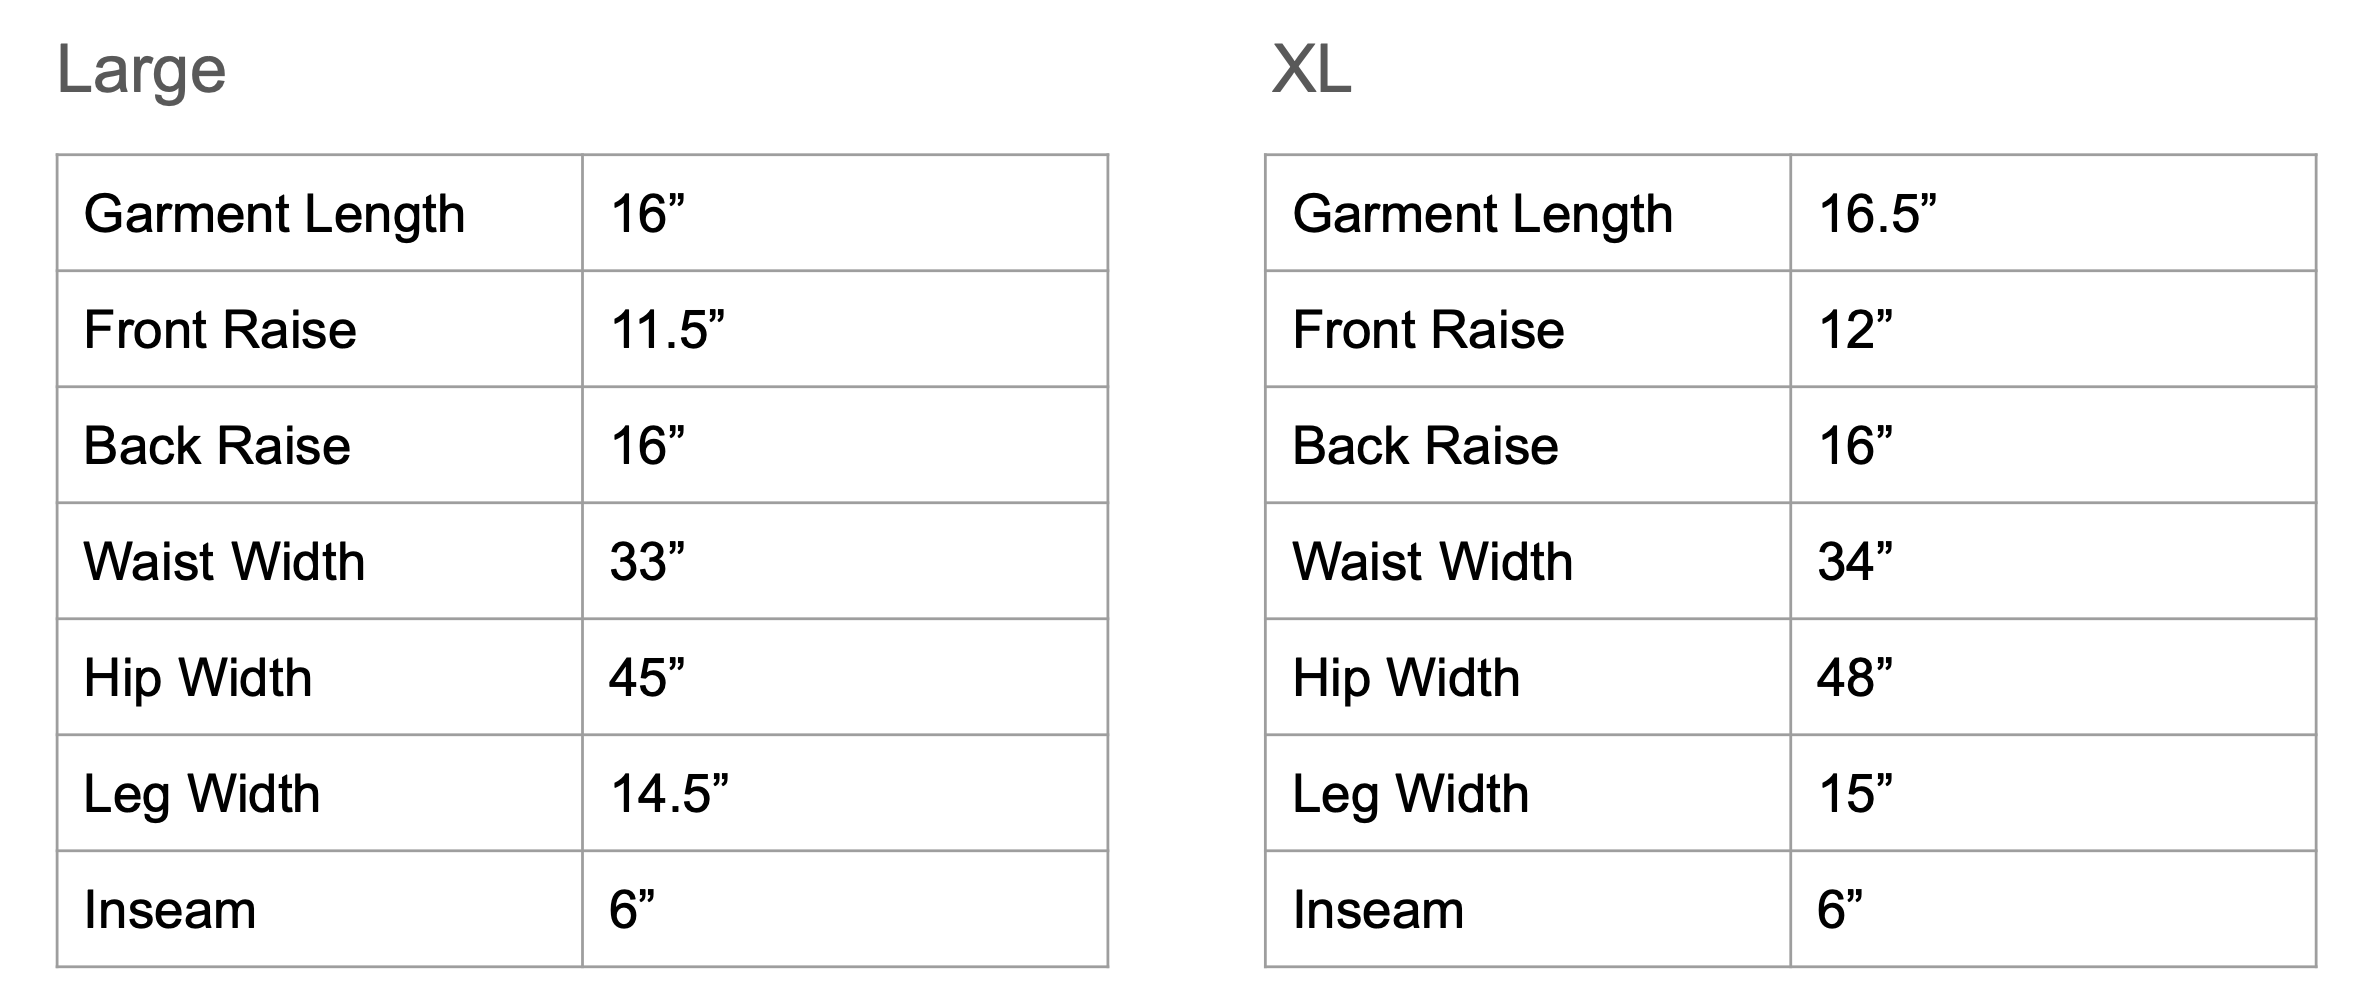
Task: Click the 16.5” value in XL table
Action: (1877, 214)
